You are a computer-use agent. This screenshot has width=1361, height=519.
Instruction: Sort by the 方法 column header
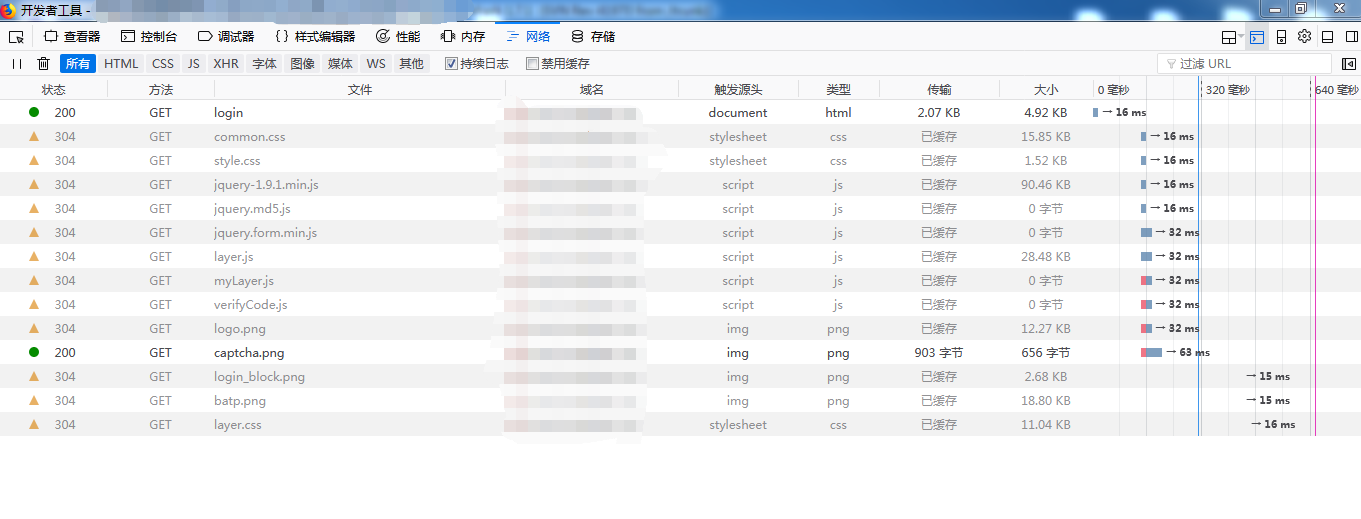pos(161,89)
